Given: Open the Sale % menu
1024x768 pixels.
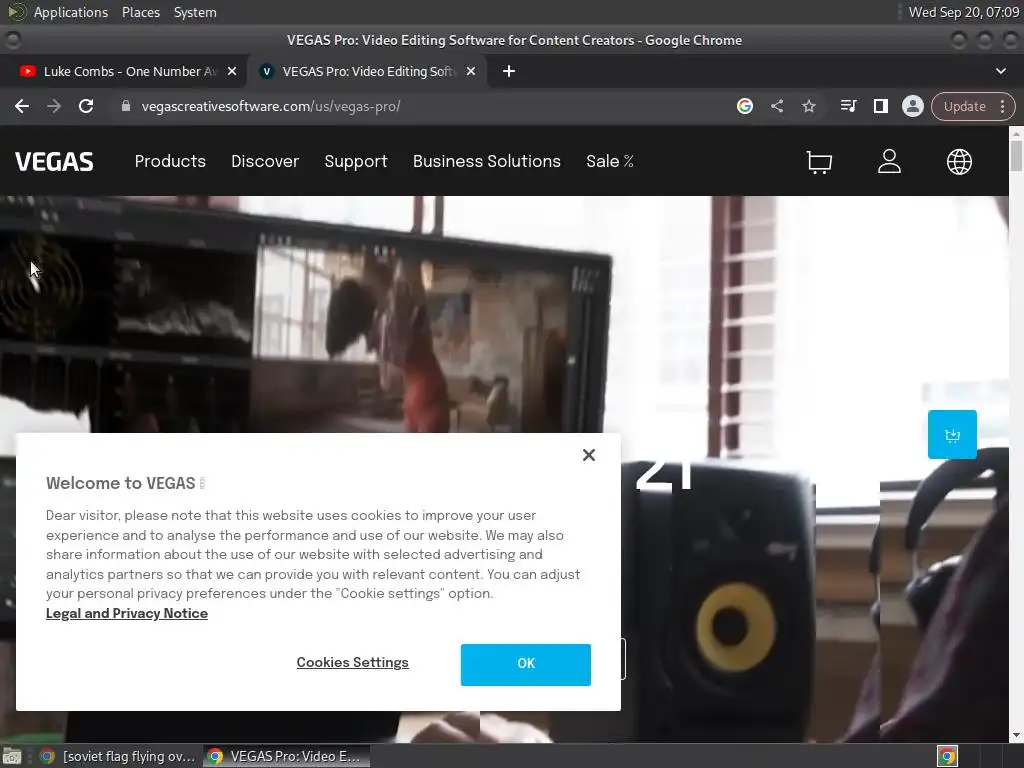Looking at the screenshot, I should click(x=609, y=161).
